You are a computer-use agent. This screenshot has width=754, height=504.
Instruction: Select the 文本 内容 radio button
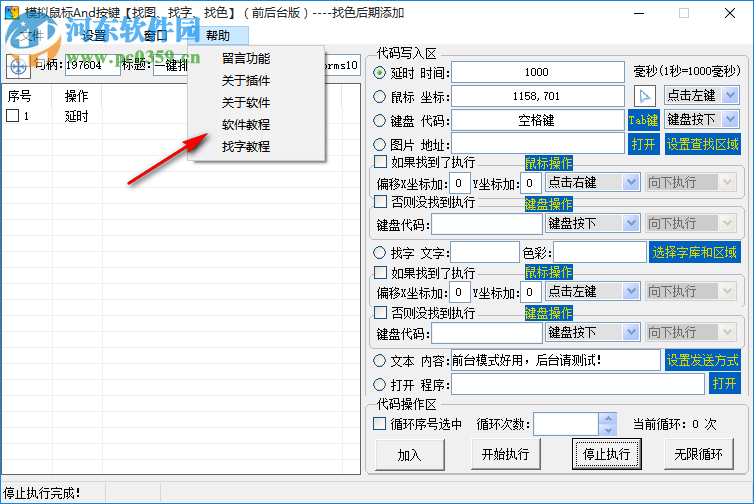pyautogui.click(x=379, y=360)
